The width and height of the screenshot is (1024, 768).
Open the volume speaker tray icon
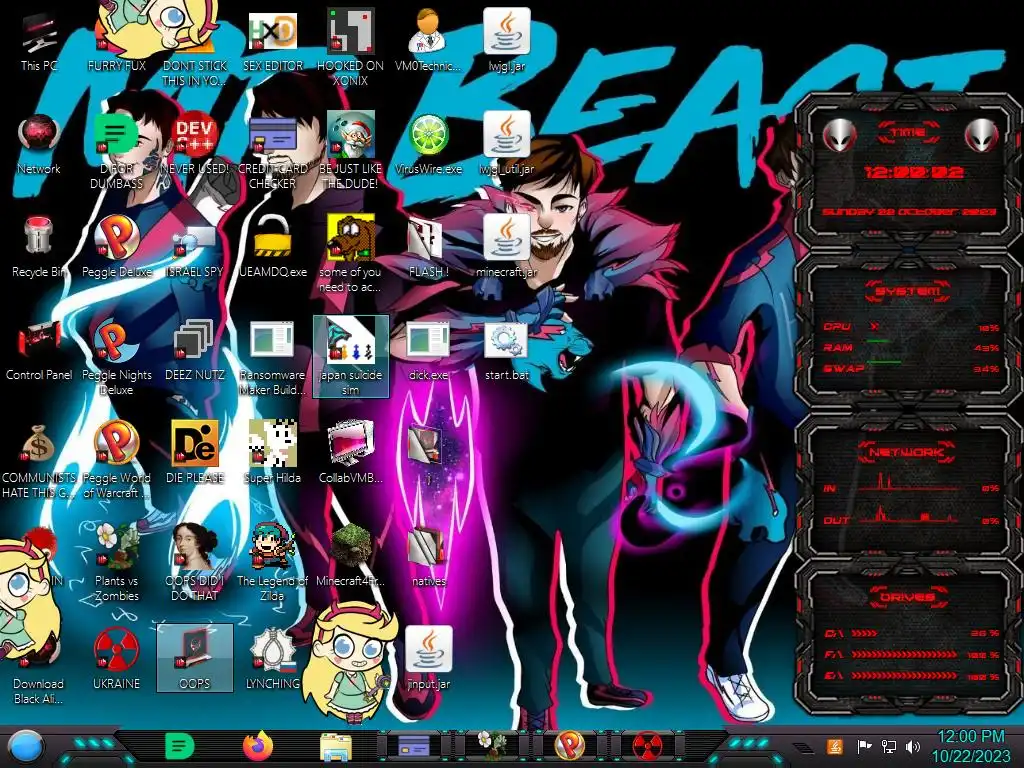tap(913, 746)
